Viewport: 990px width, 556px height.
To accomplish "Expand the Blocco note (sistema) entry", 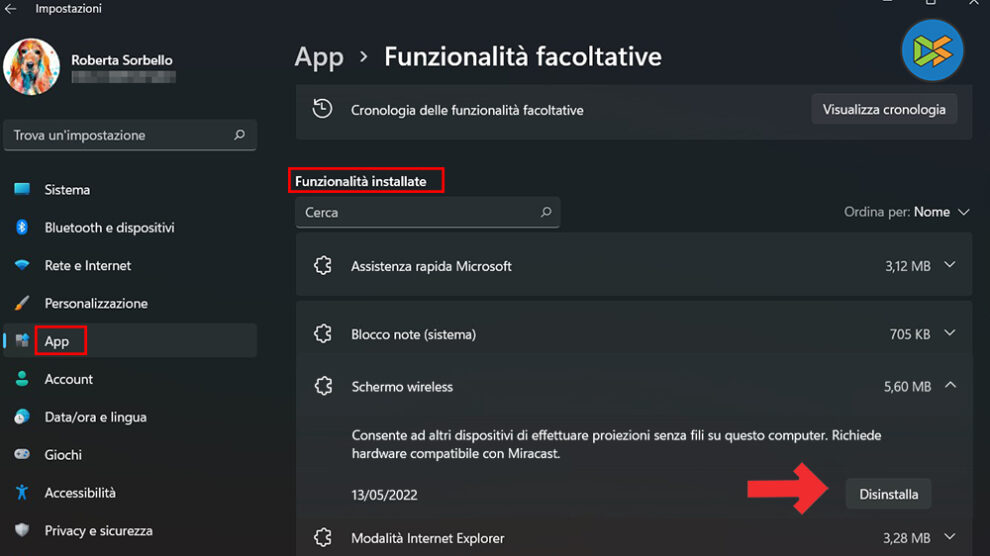I will tap(950, 334).
